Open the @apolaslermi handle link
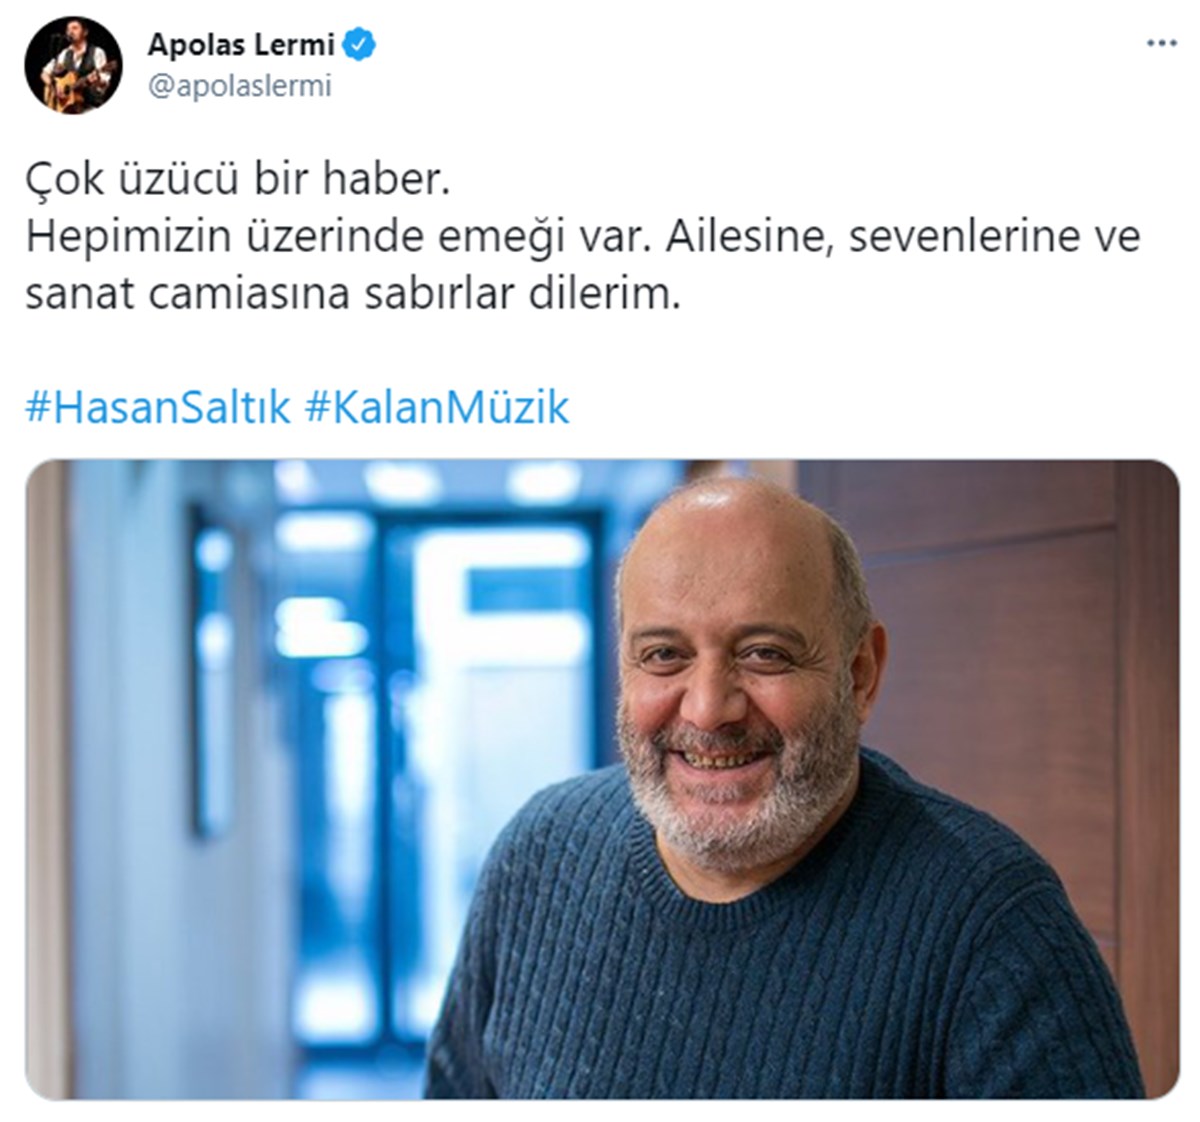The height and width of the screenshot is (1122, 1200). click(239, 87)
